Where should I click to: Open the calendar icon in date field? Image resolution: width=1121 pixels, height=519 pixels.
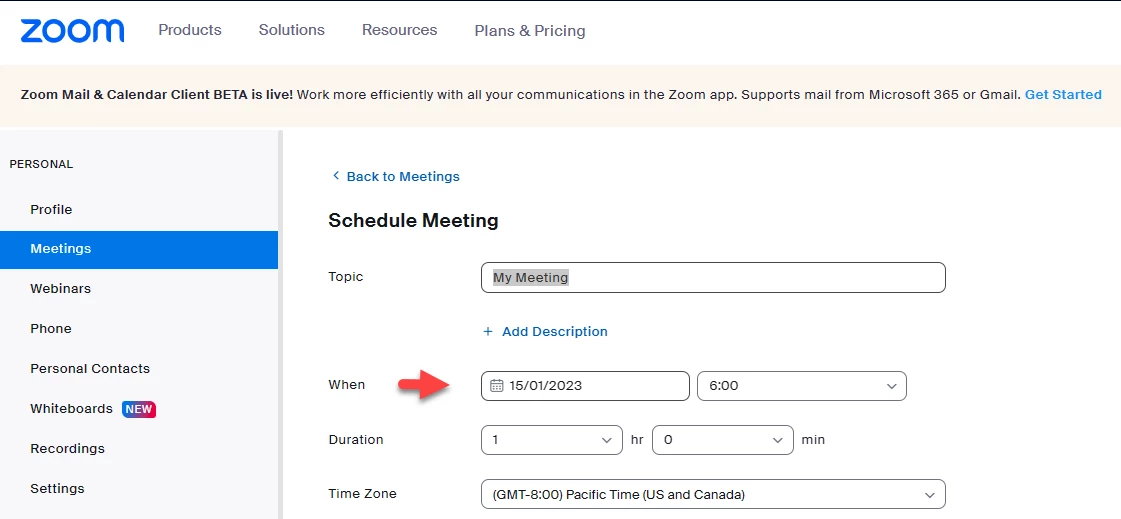click(497, 386)
